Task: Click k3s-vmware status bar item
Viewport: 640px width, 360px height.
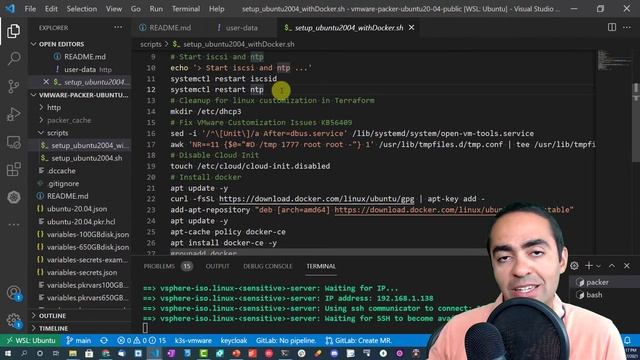Action: coord(193,340)
